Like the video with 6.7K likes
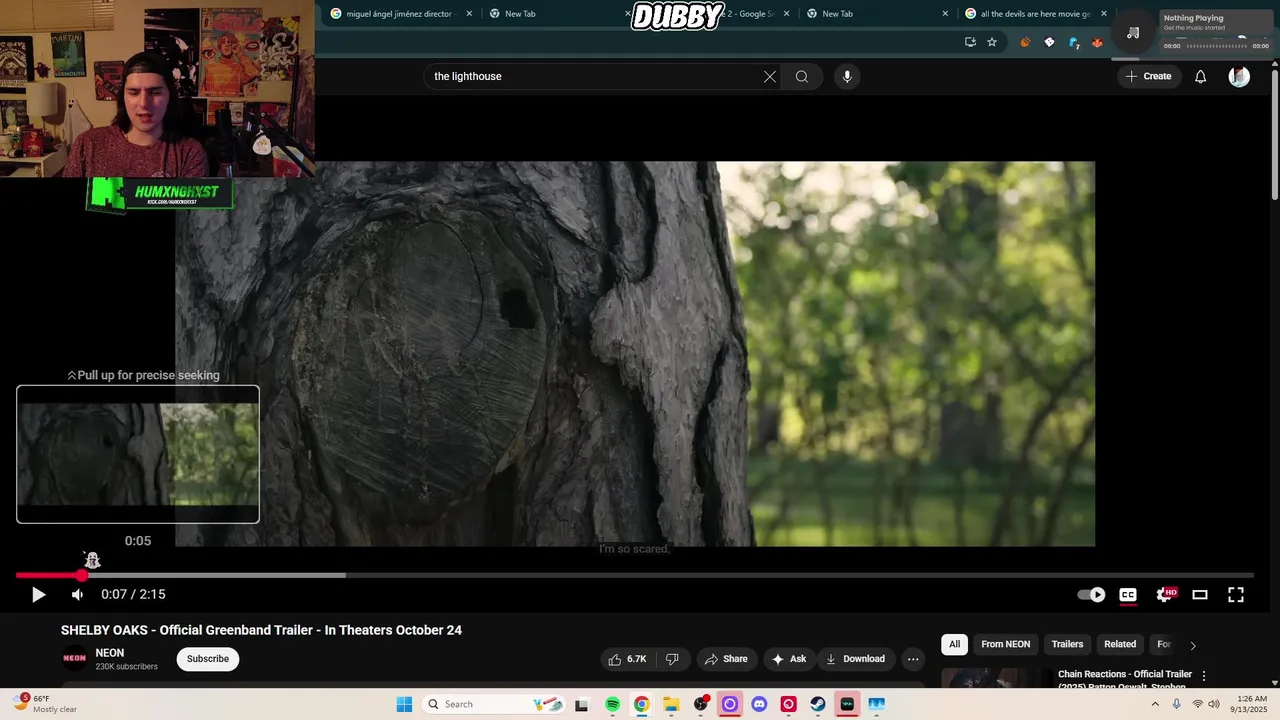Viewport: 1280px width, 720px height. [x=627, y=659]
